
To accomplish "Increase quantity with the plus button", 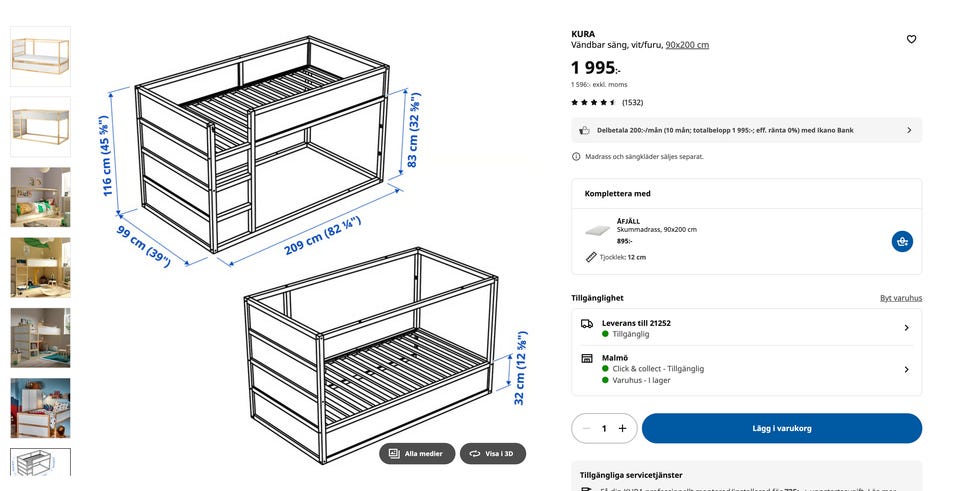I will click(622, 428).
